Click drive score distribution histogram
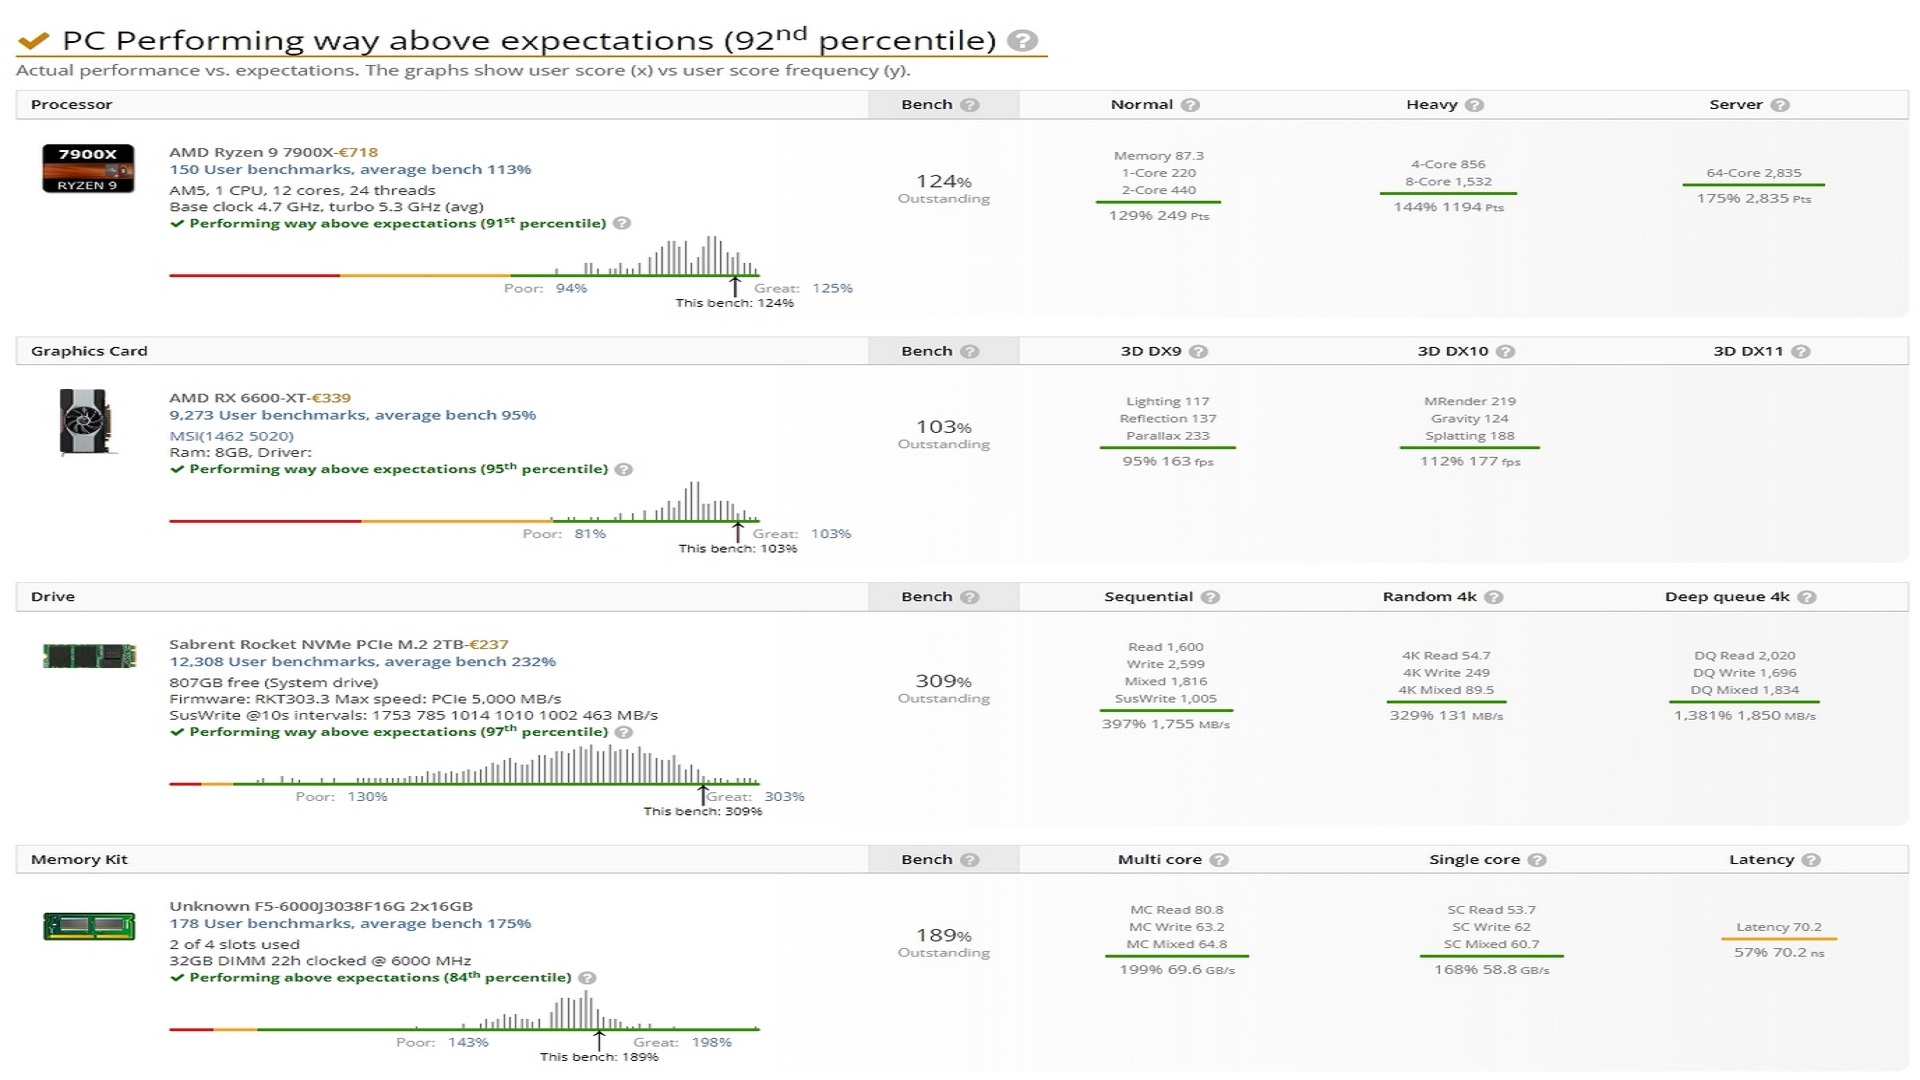 [x=464, y=765]
